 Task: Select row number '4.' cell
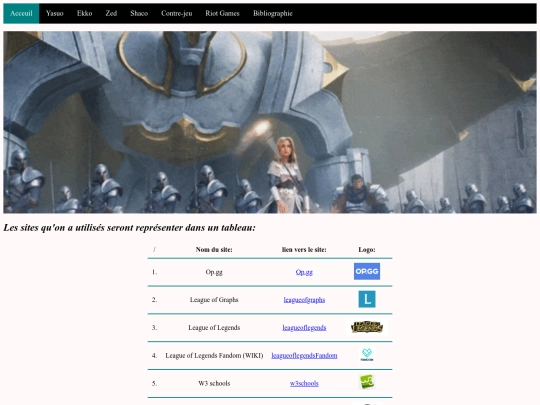(154, 355)
